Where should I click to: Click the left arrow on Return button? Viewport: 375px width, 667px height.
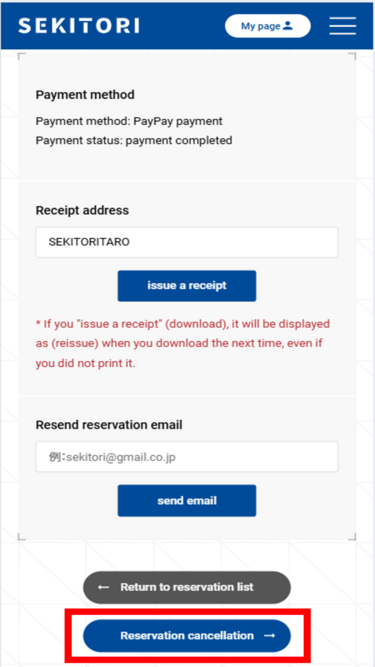click(x=103, y=587)
